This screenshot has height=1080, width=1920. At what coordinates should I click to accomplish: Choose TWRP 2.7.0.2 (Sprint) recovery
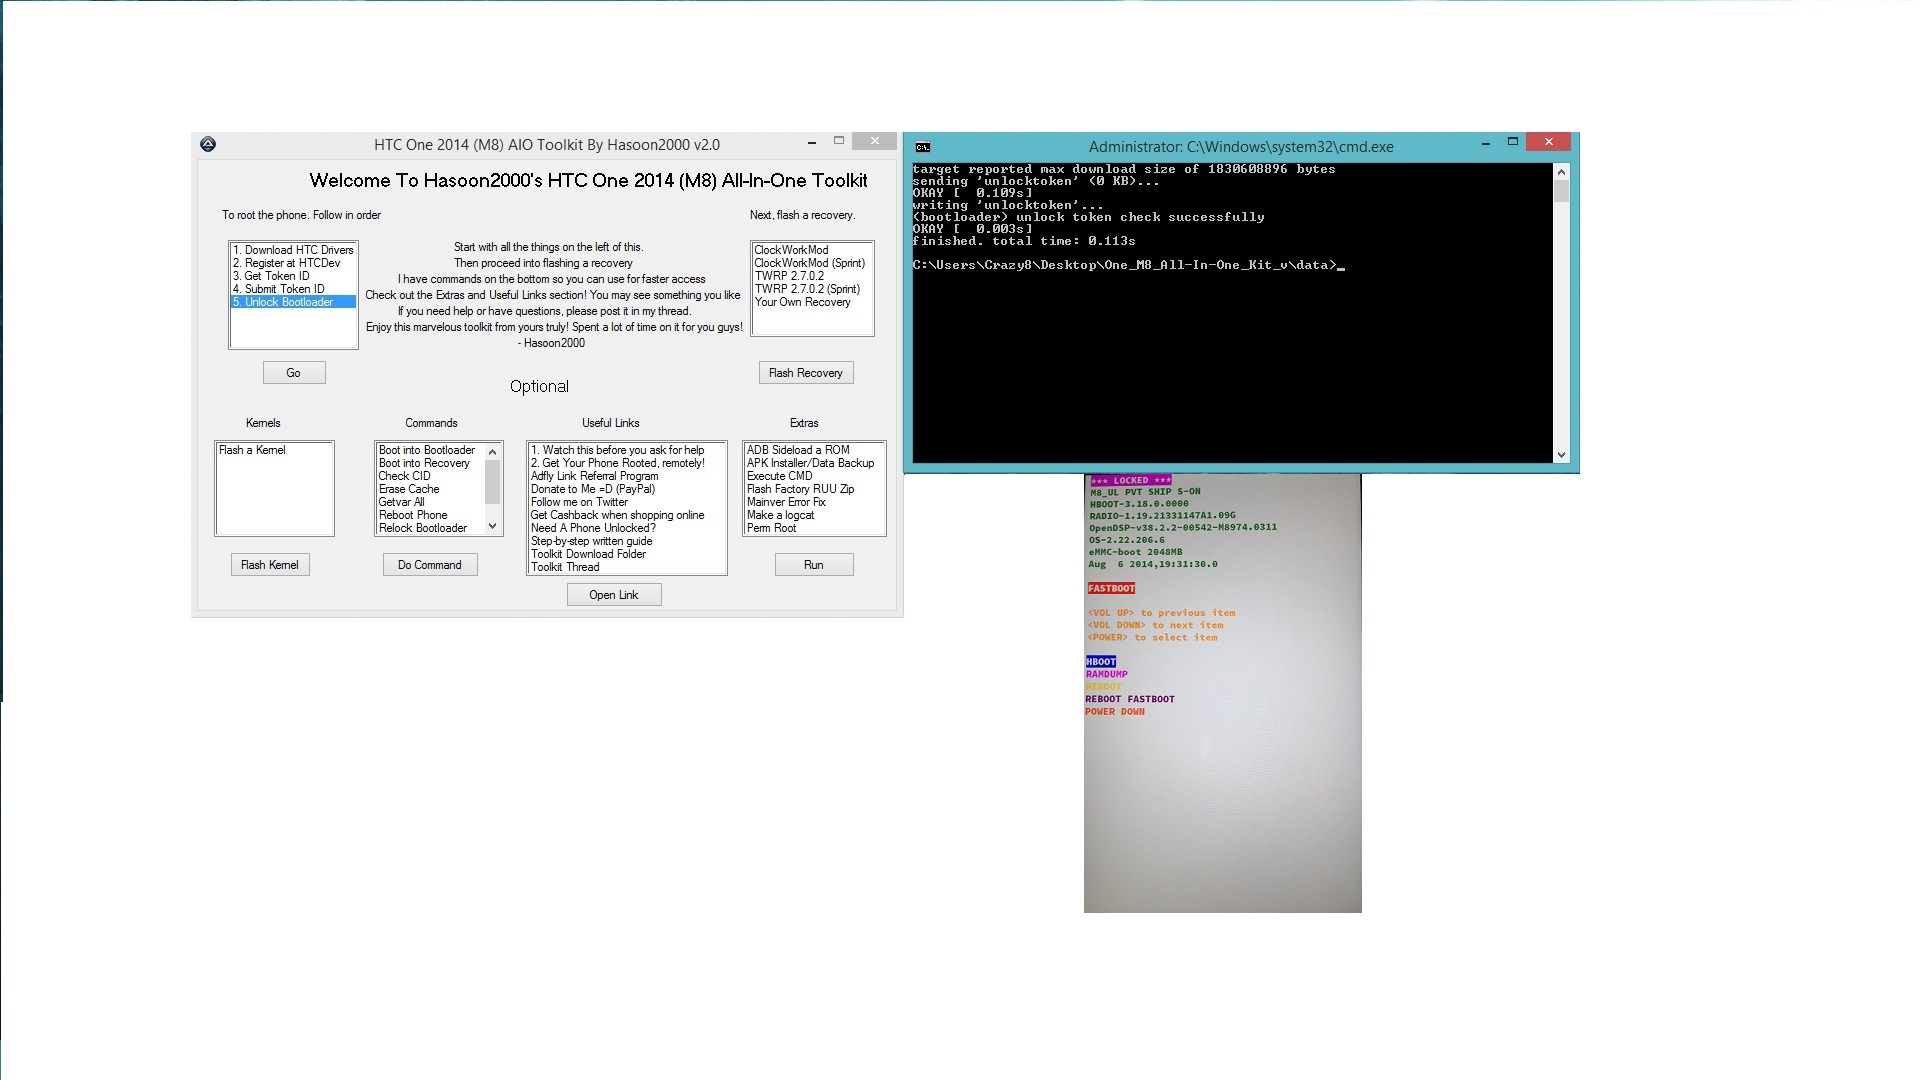click(x=812, y=289)
